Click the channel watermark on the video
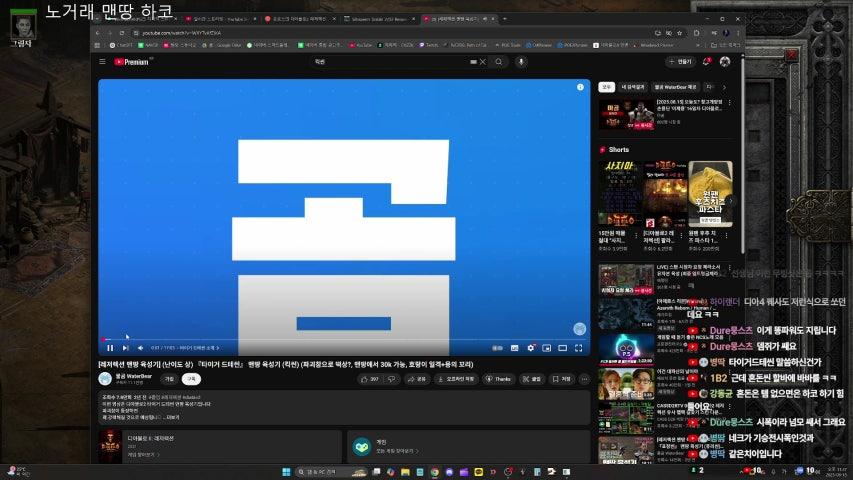The image size is (853, 480). (579, 328)
